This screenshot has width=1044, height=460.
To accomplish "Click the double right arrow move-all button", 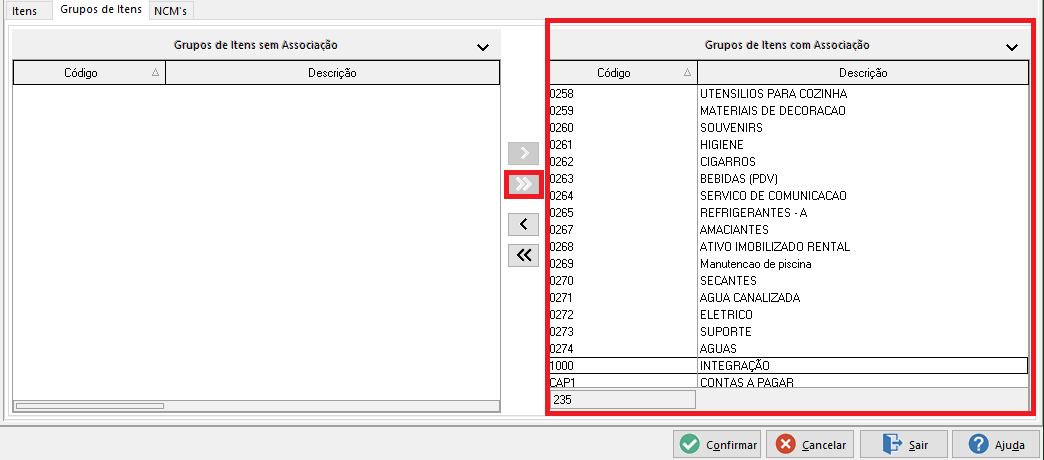I will pos(523,184).
